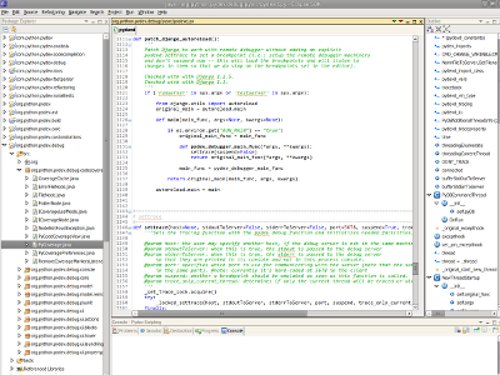Click editor vertical scrollbar
Screen dimensions: 500x375
(x=415, y=173)
